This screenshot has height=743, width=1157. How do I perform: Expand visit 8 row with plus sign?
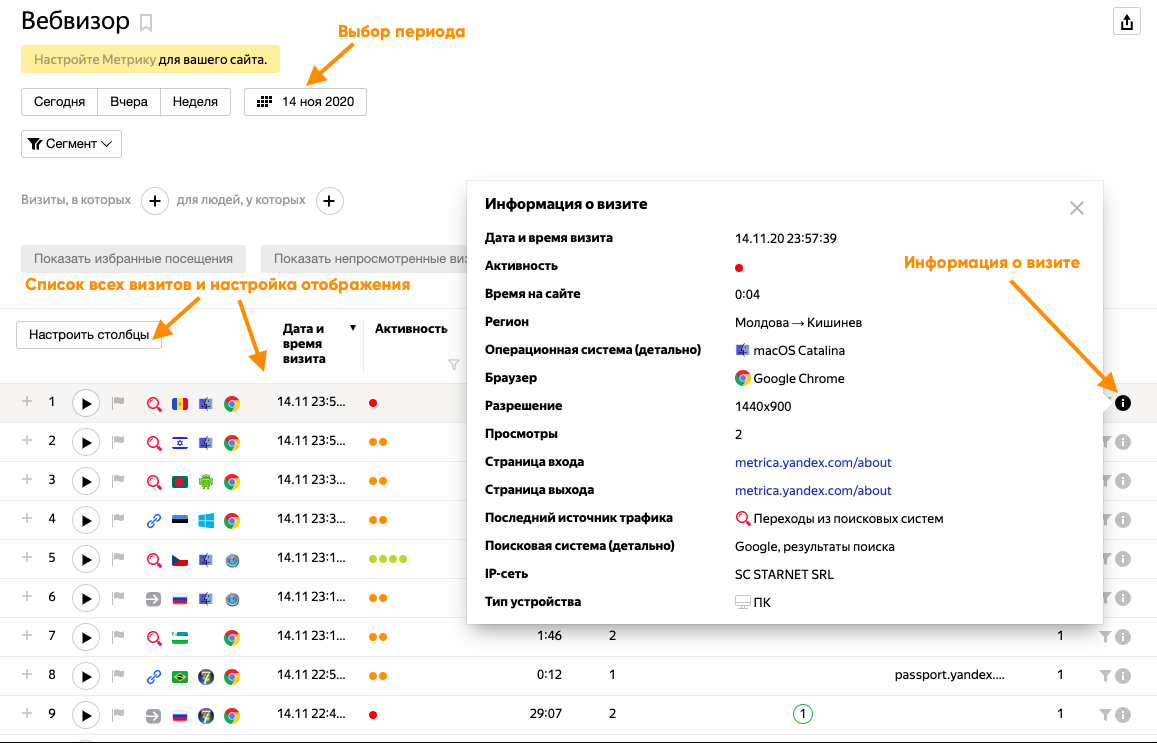click(x=27, y=674)
